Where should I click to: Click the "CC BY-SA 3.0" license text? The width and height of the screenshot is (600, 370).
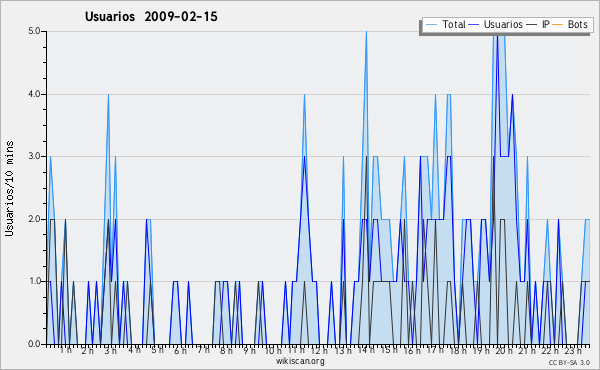pyautogui.click(x=569, y=363)
